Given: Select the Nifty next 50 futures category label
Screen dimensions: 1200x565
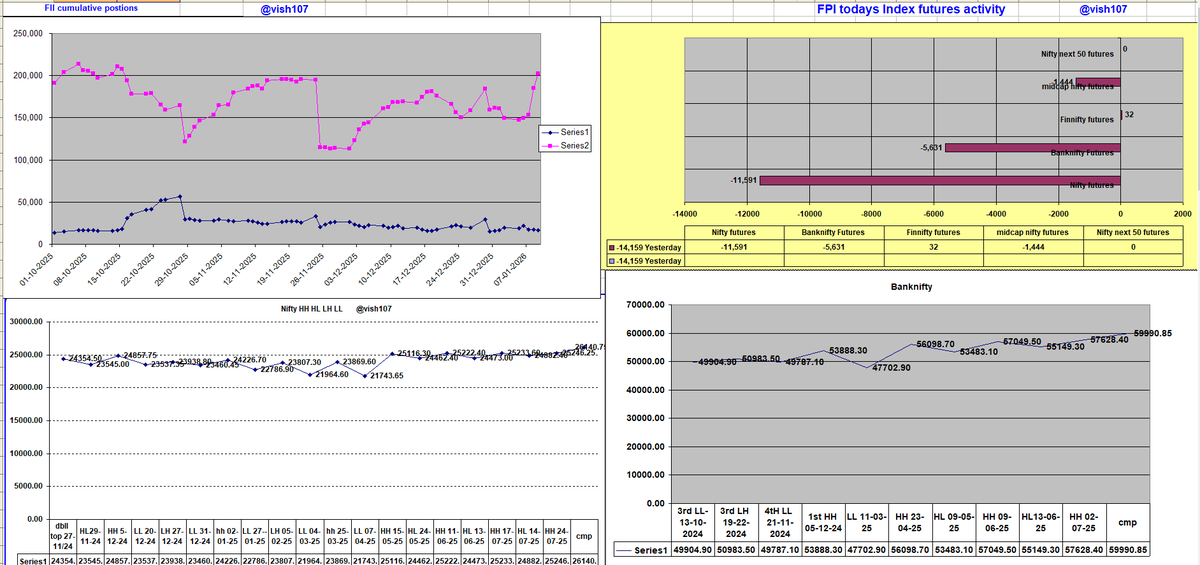Looking at the screenshot, I should [x=1078, y=55].
